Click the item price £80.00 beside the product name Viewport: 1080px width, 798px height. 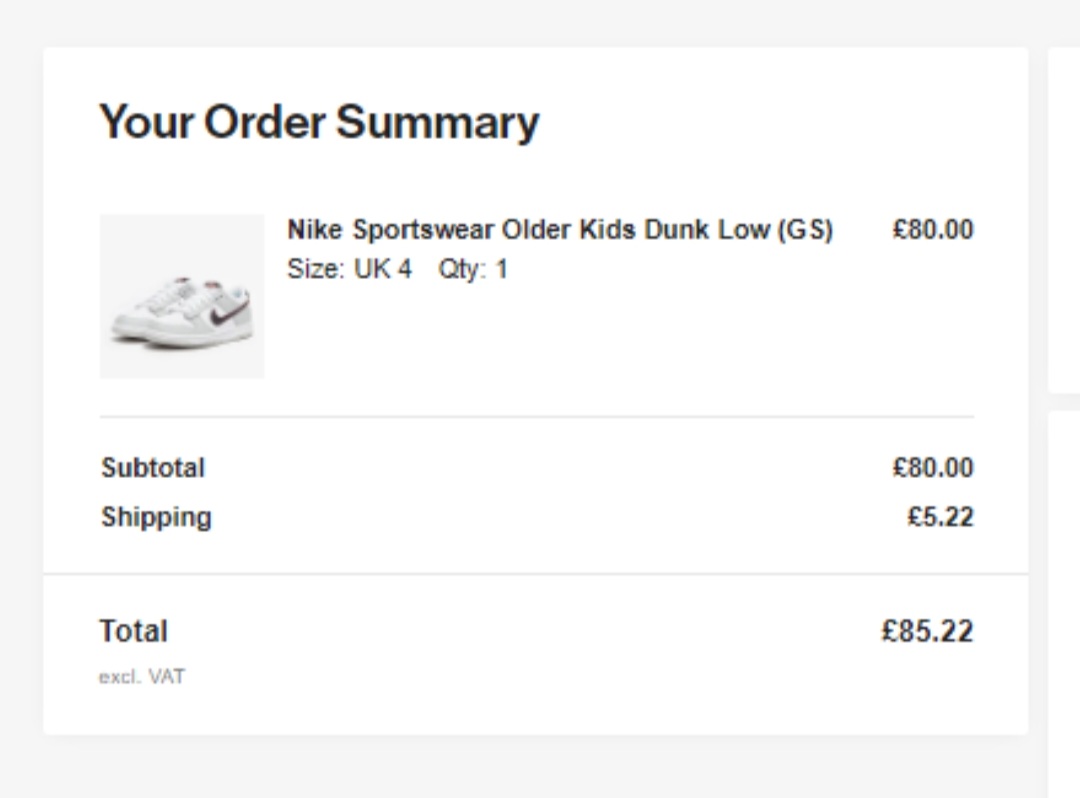[x=932, y=230]
